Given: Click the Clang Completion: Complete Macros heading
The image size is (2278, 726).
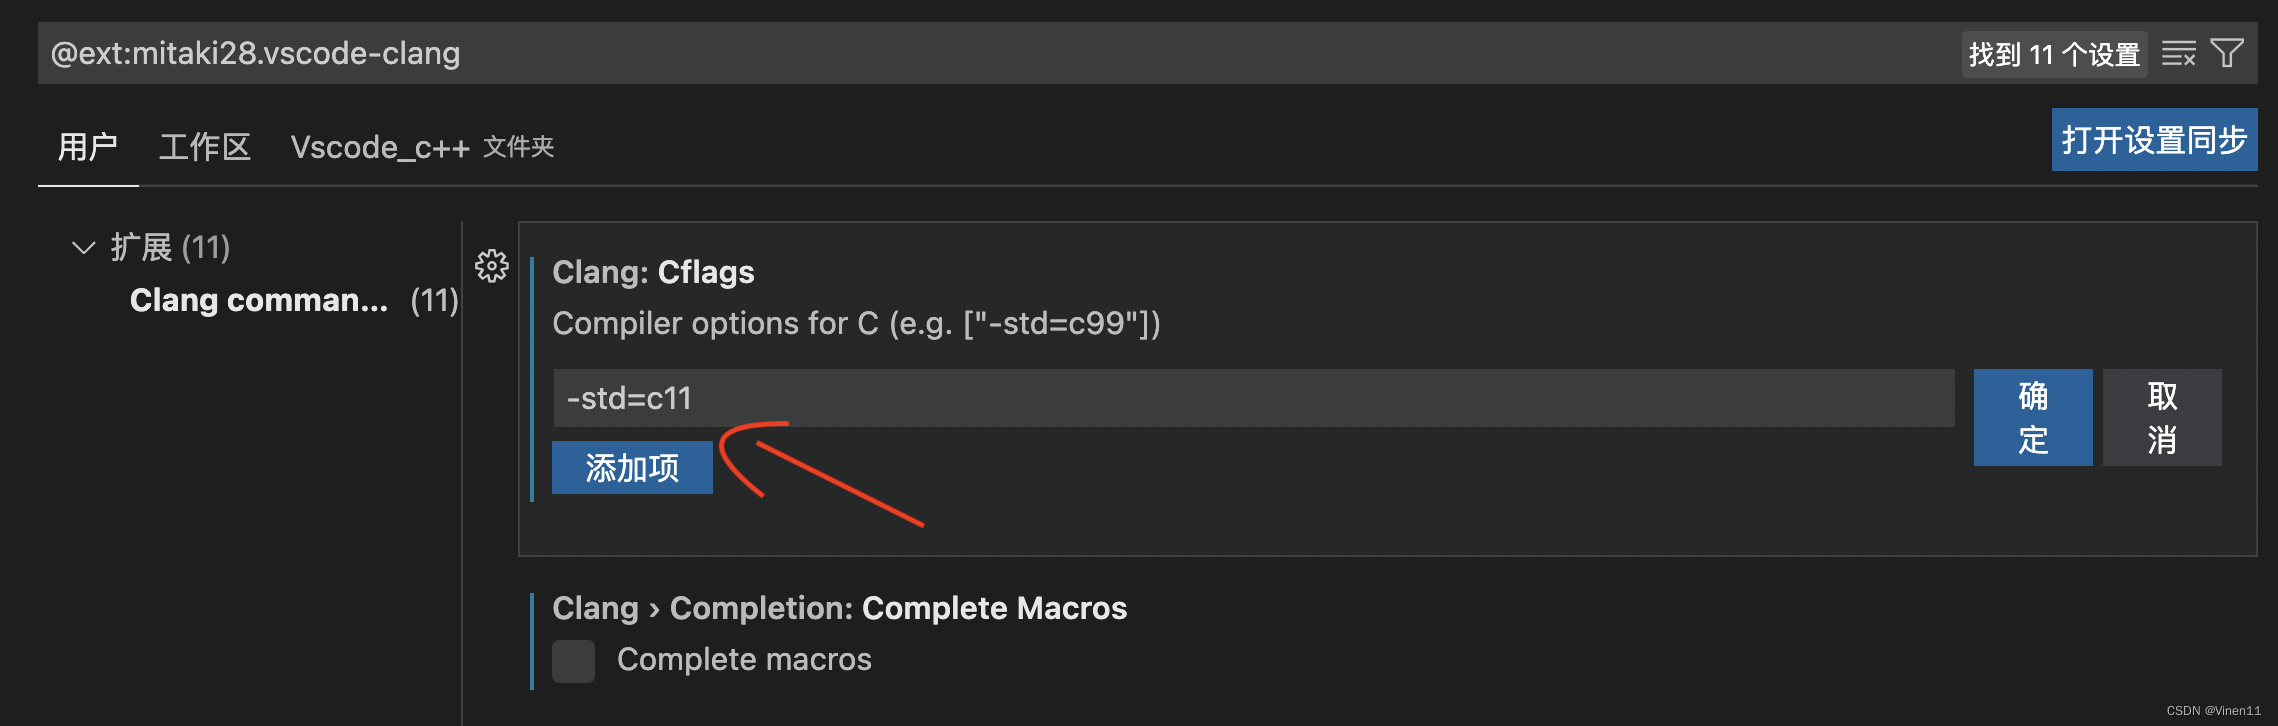Looking at the screenshot, I should pyautogui.click(x=839, y=607).
